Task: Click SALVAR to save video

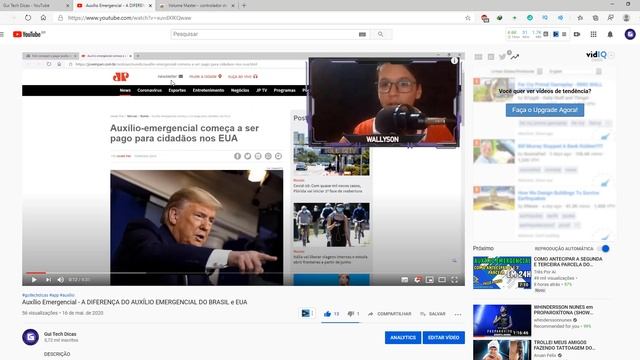Action: click(433, 314)
